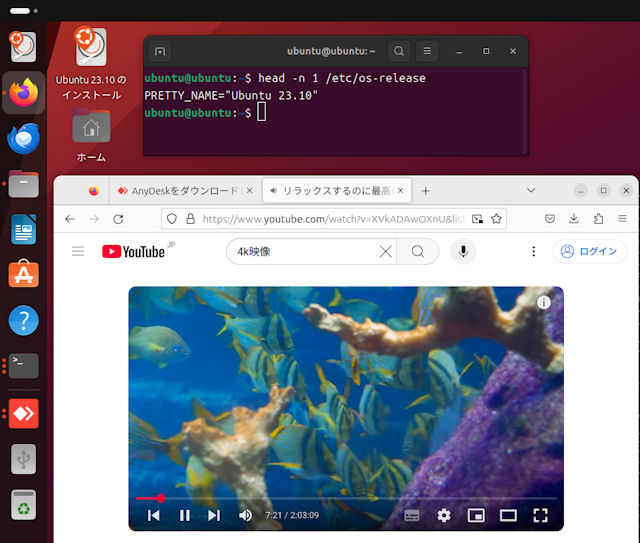Open a new tab in the terminal window
This screenshot has height=543, width=640.
[x=160, y=51]
